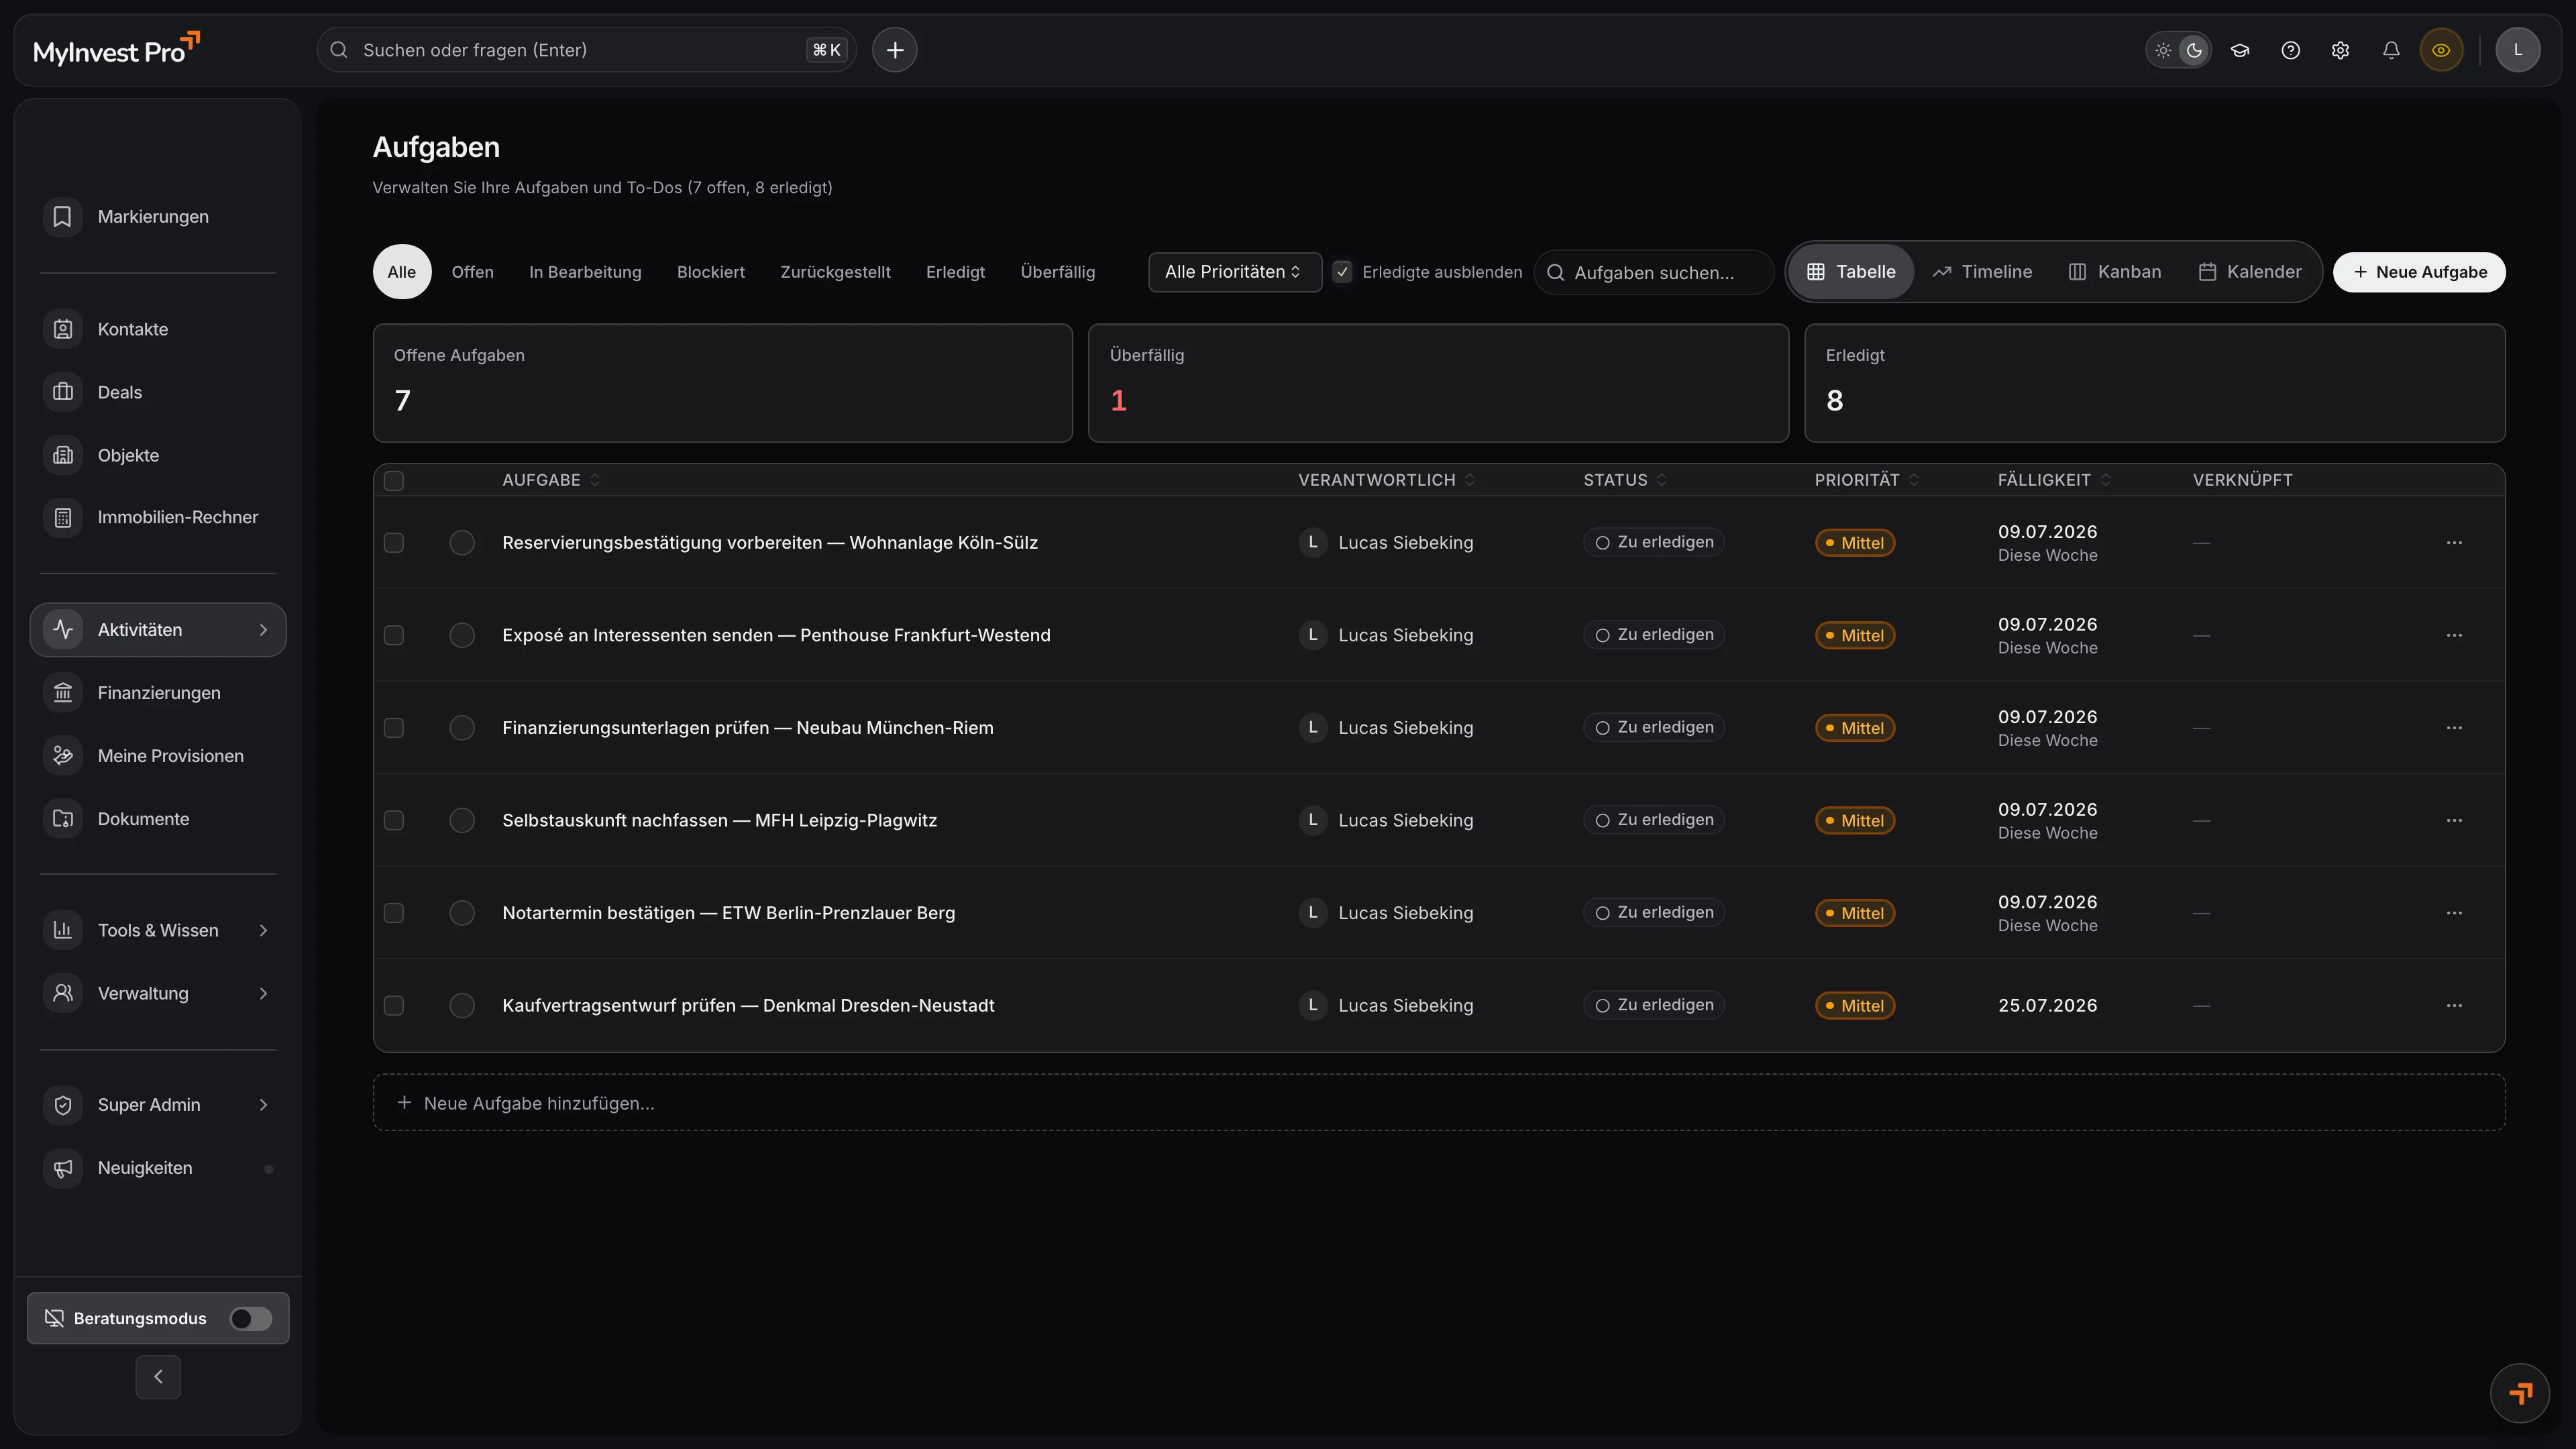Screen dimensions: 2576x1449
Task: Expand Aktivitäten sidebar section
Action: pos(158,630)
